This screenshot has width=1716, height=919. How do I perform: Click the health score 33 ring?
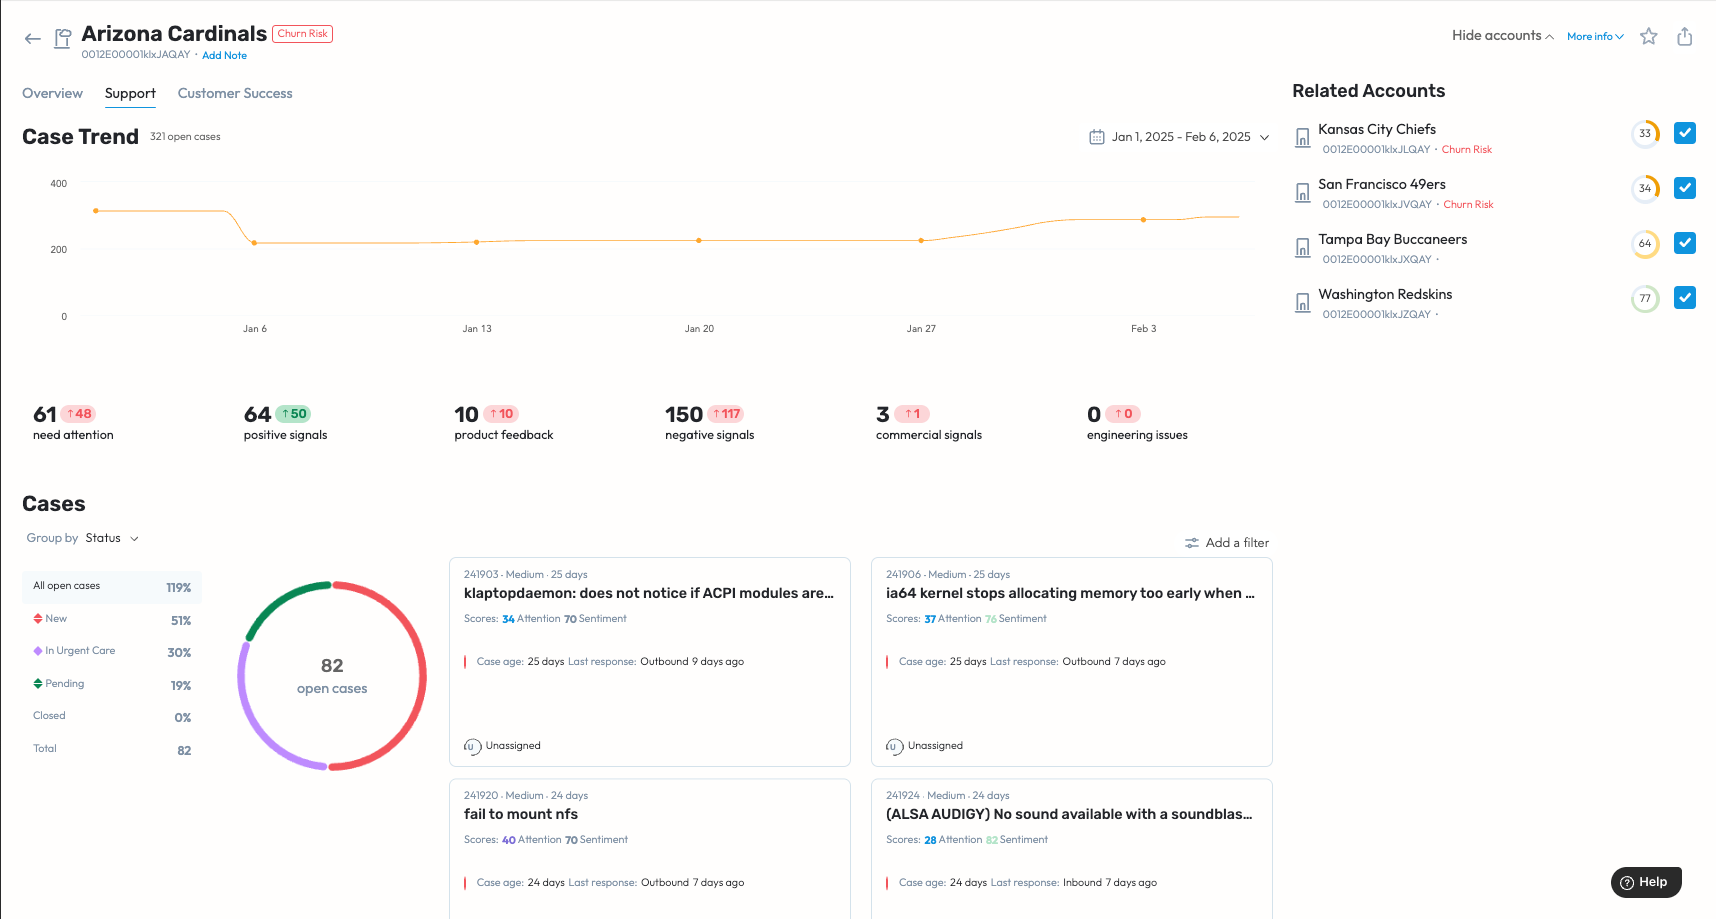pos(1645,133)
